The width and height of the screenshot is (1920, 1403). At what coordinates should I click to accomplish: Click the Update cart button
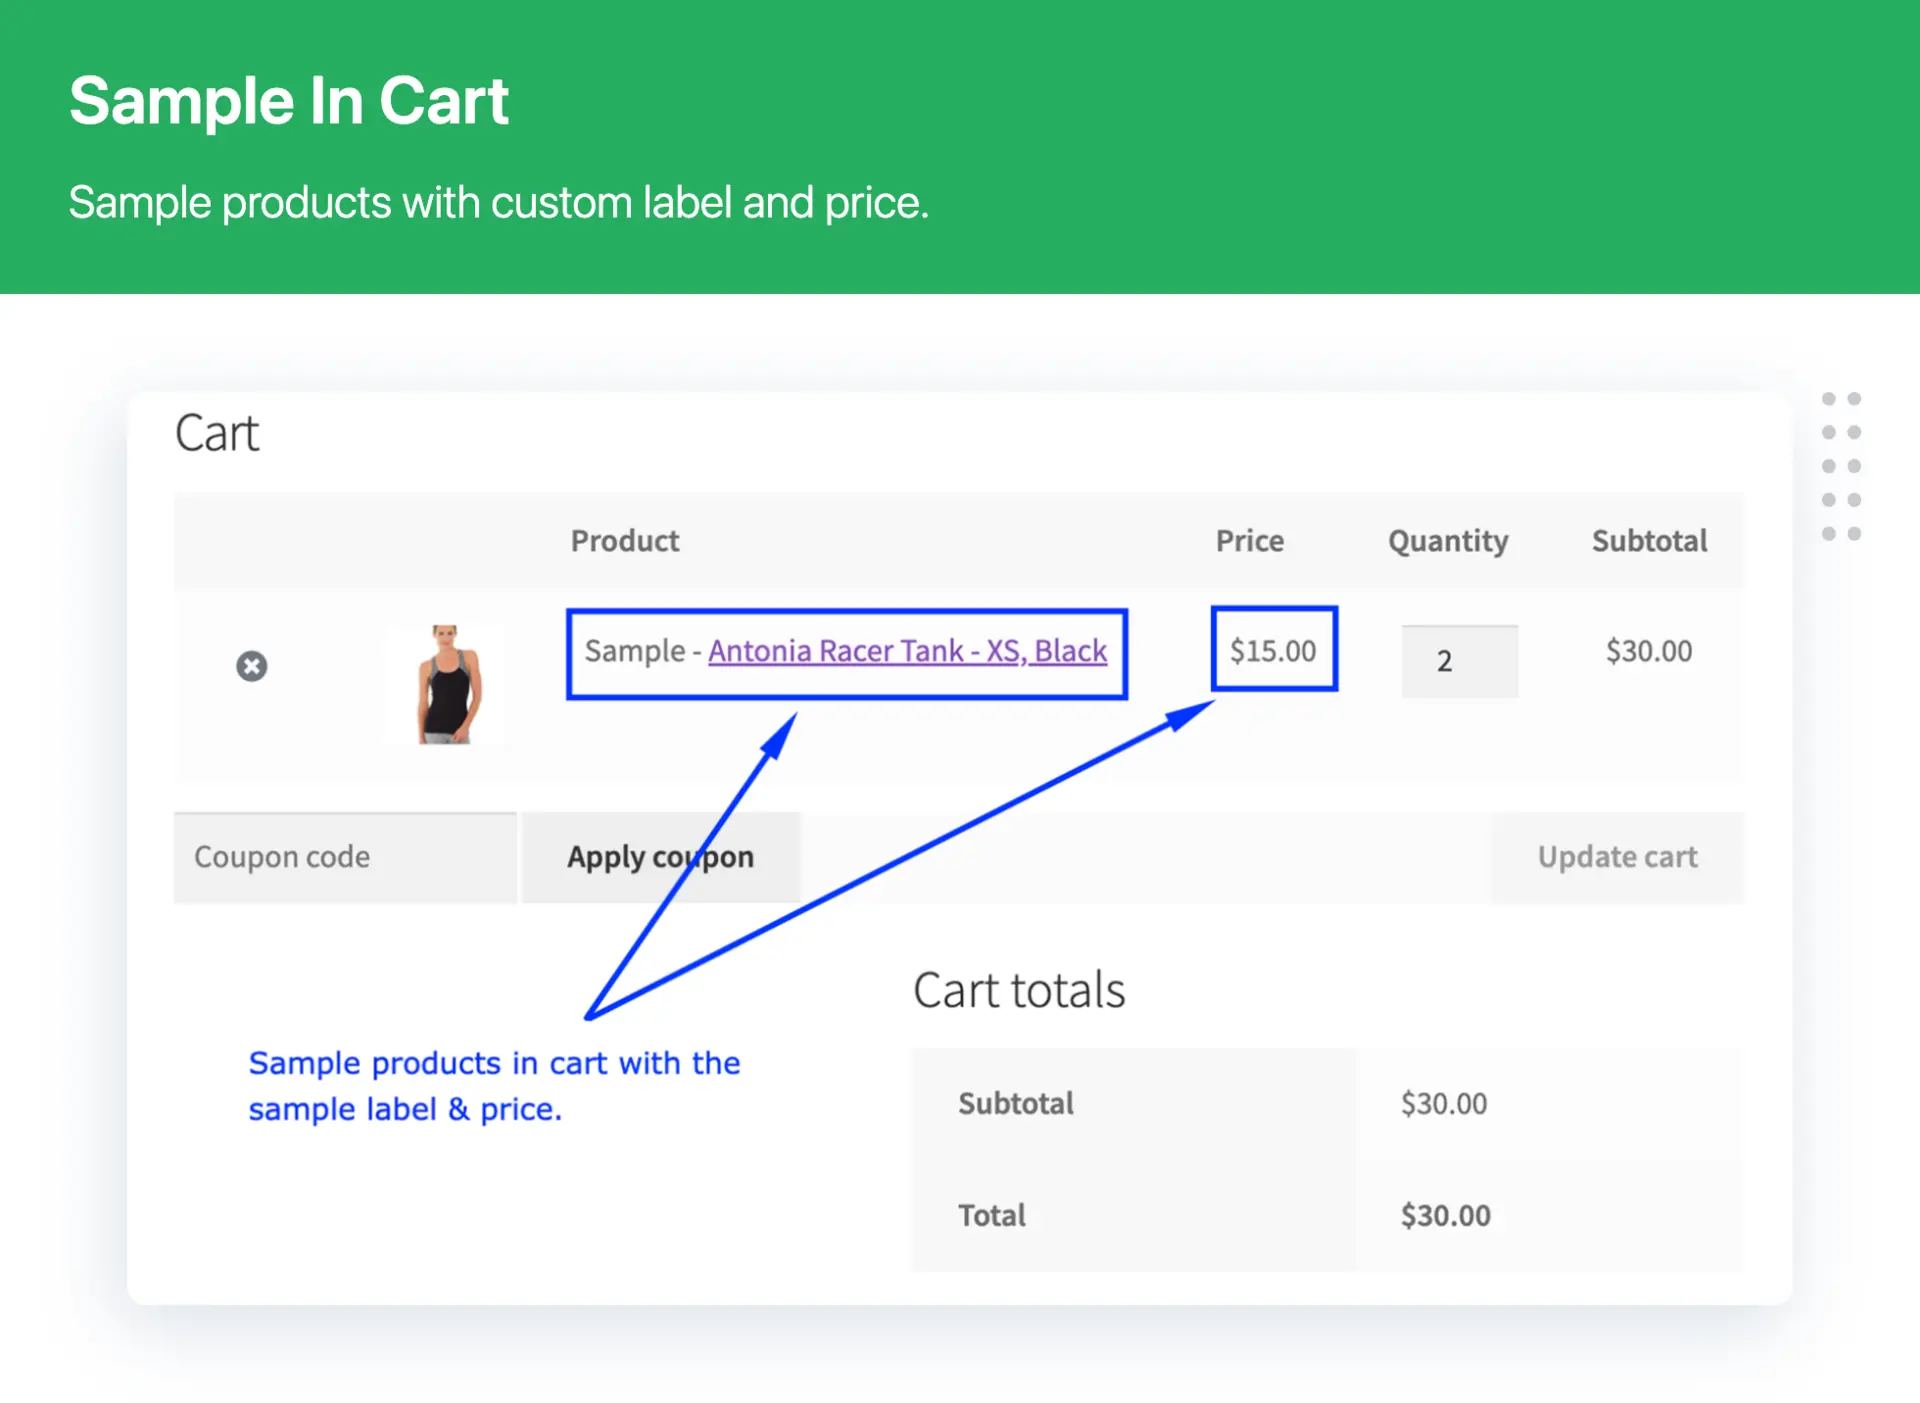pos(1617,858)
